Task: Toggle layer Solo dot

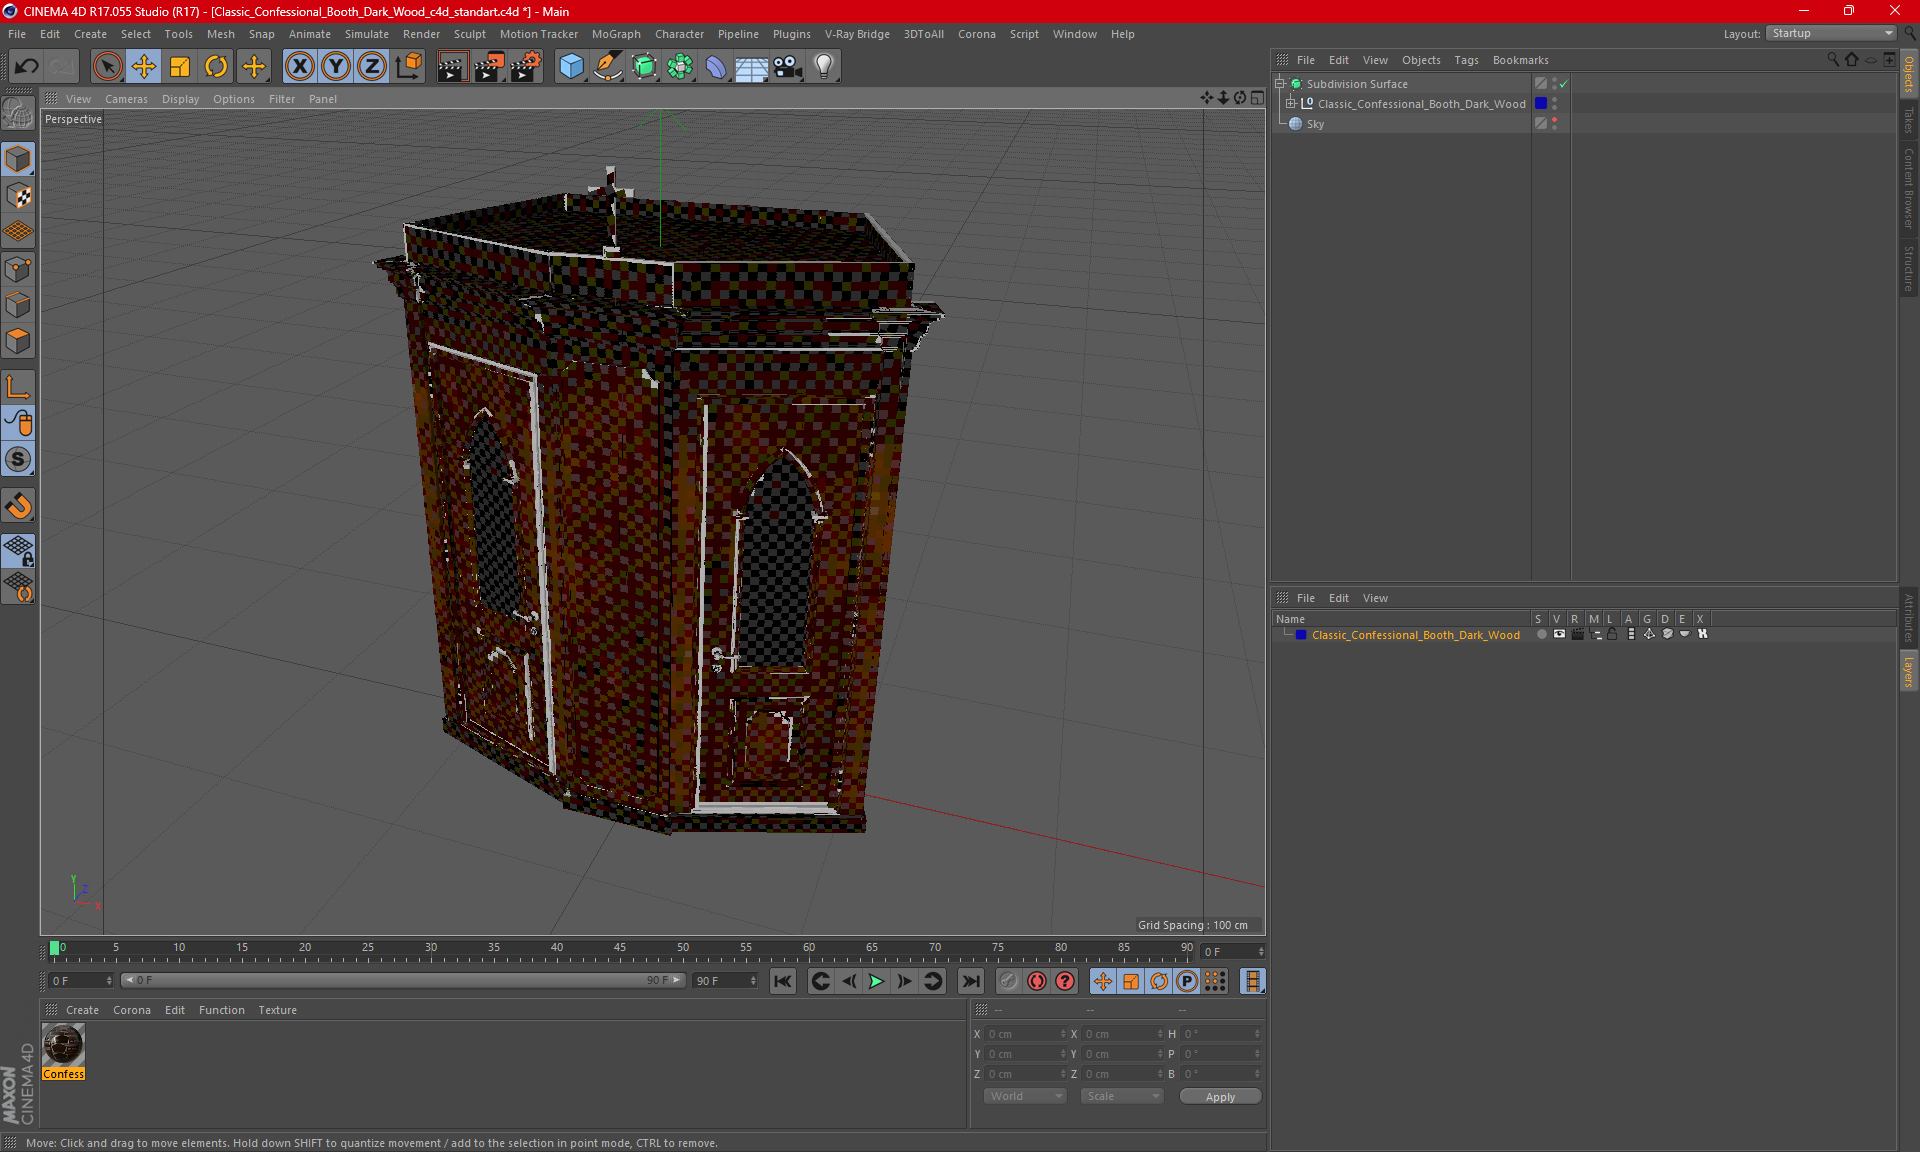Action: pyautogui.click(x=1541, y=634)
